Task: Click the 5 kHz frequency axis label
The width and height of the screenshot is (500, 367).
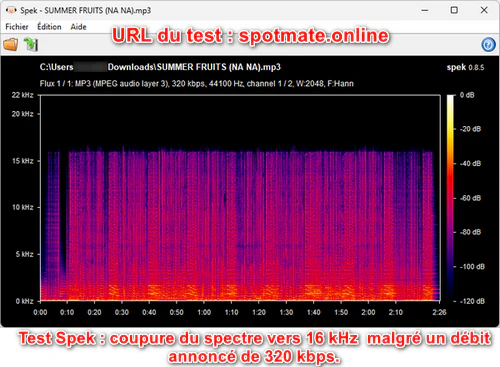Action: [24, 254]
